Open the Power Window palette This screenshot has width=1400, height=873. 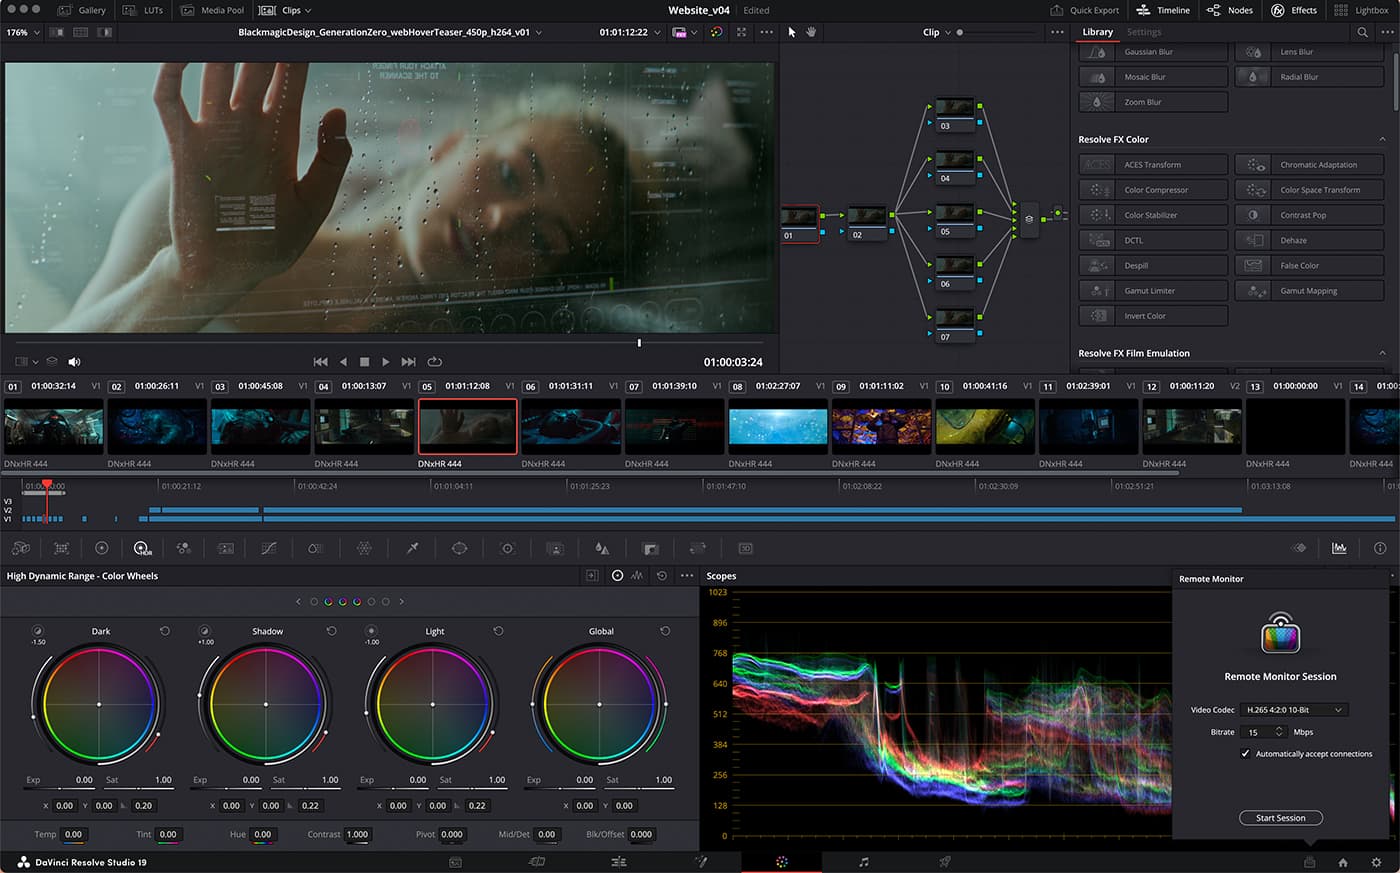(459, 548)
